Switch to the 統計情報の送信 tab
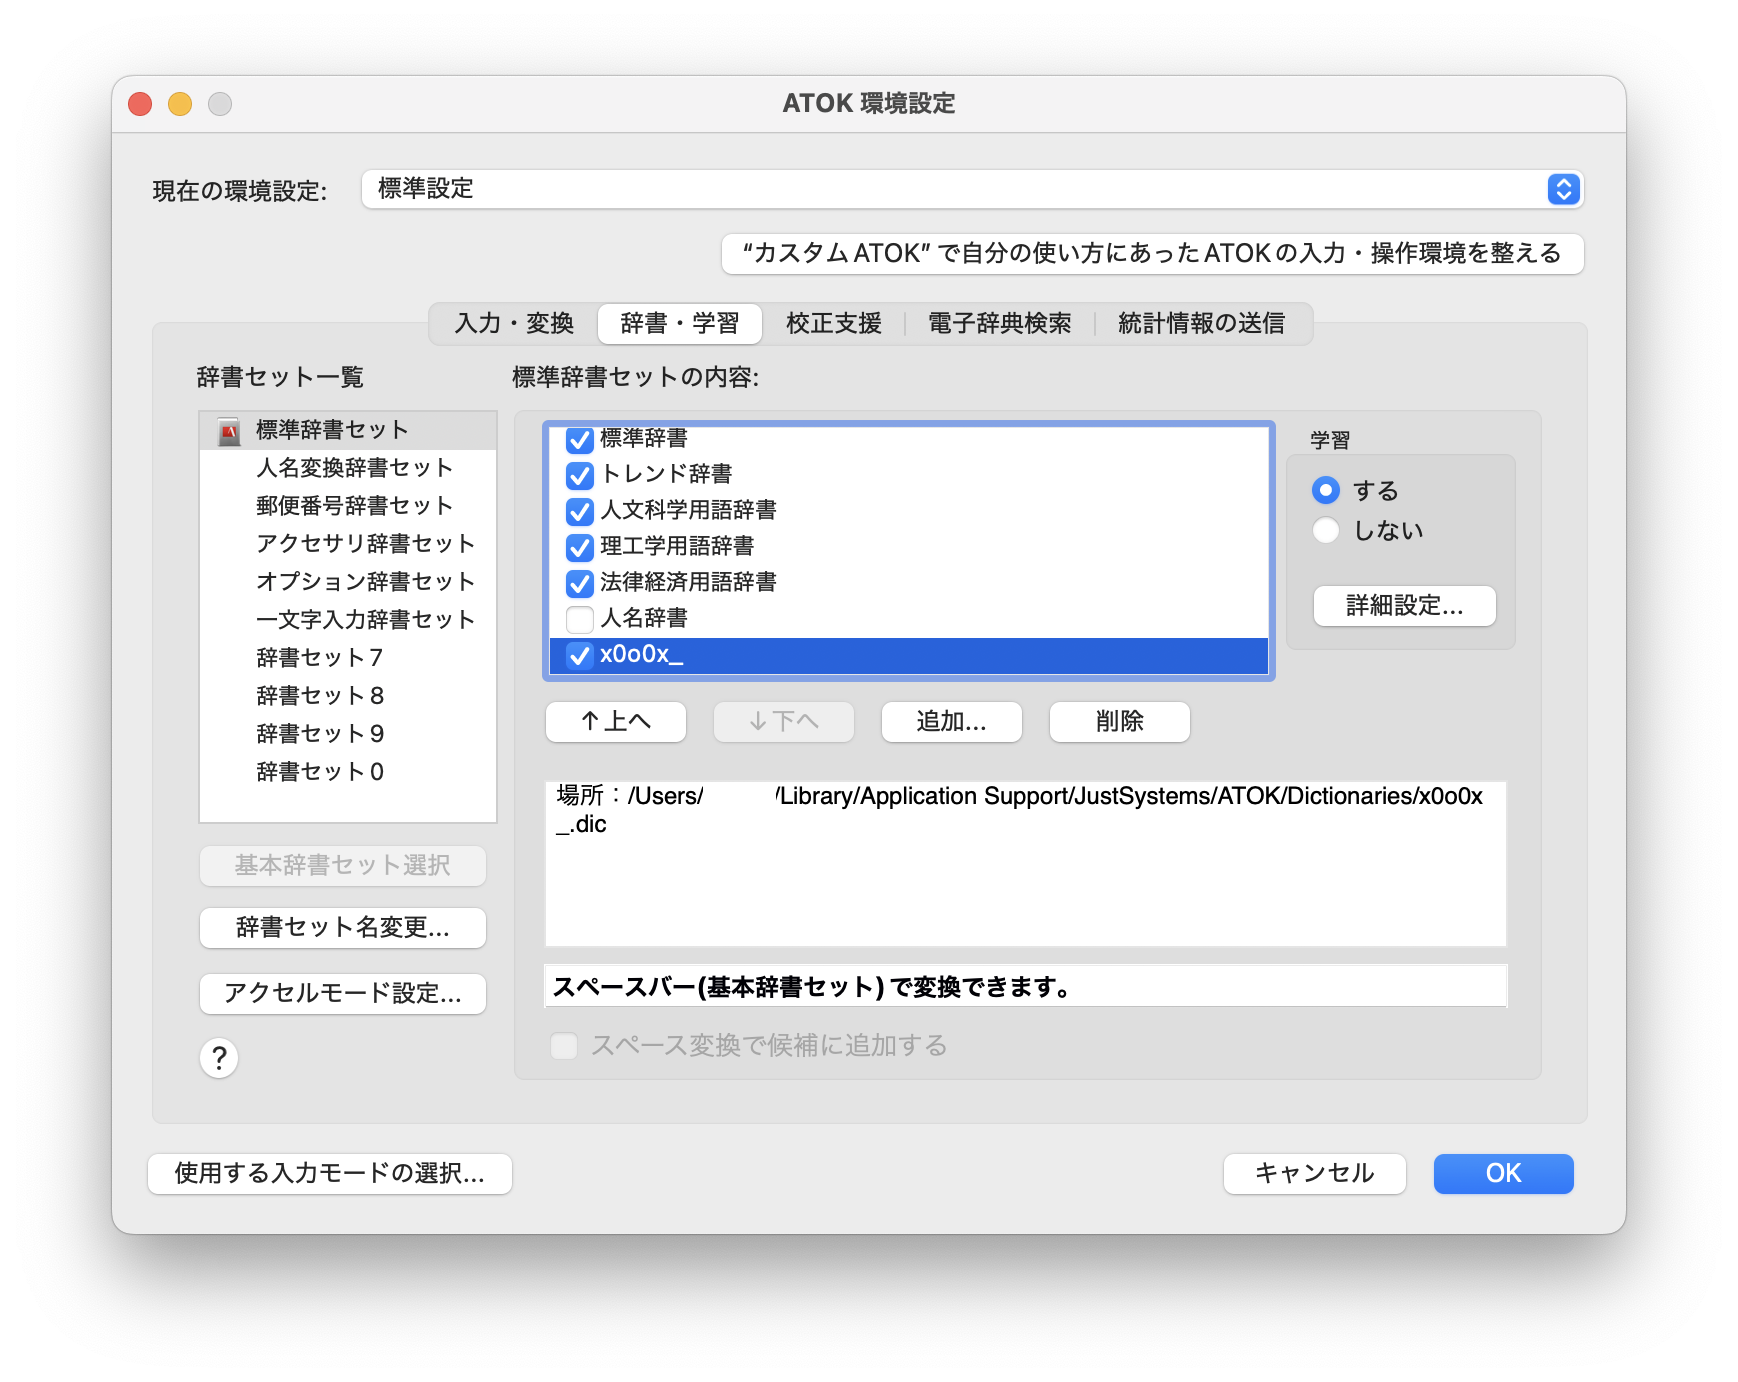This screenshot has width=1738, height=1382. pos(1202,323)
